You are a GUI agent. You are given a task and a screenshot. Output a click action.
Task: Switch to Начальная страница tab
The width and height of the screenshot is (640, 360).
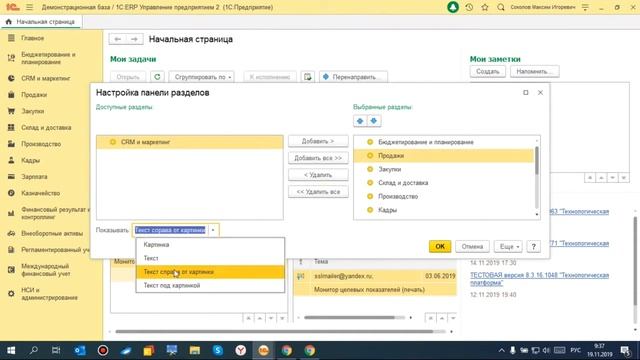click(41, 22)
